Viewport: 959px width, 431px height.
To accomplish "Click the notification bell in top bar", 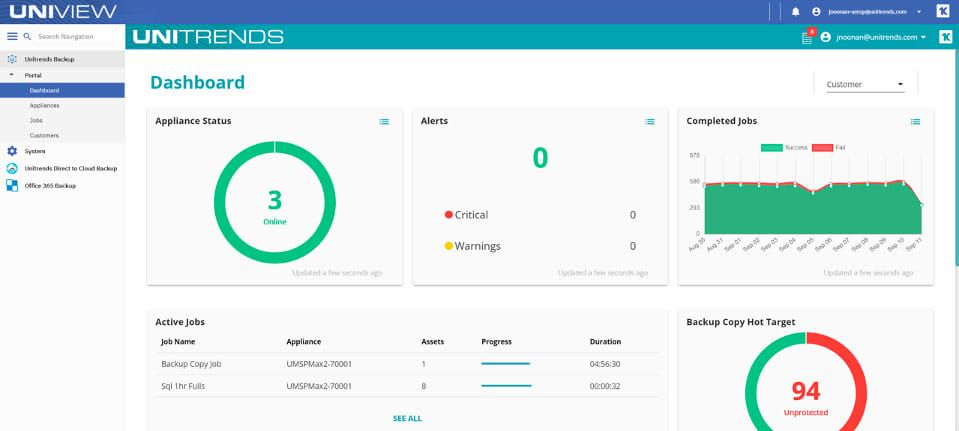I will [x=796, y=12].
